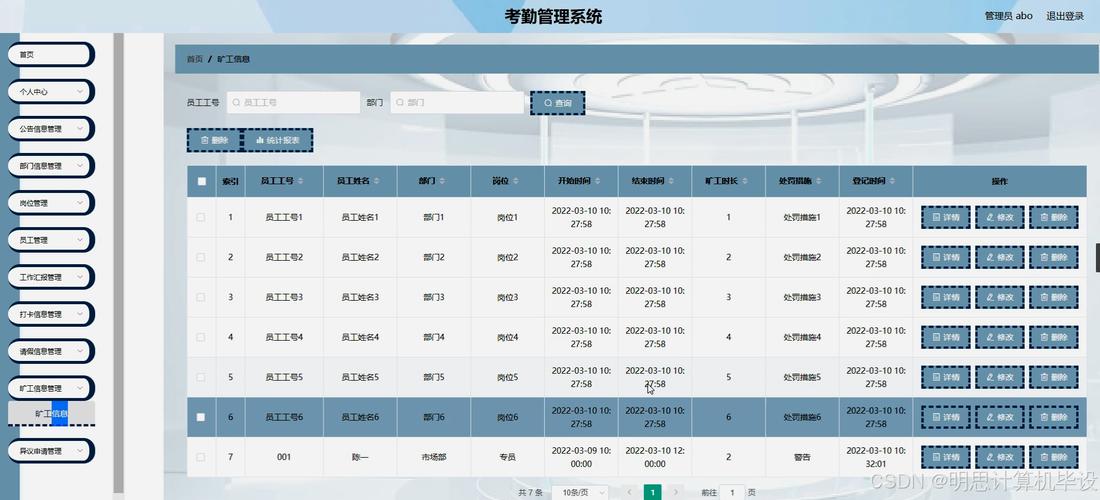Sort by 处罚措施 column arrows
Screen dimensions: 1100x500
pos(818,181)
